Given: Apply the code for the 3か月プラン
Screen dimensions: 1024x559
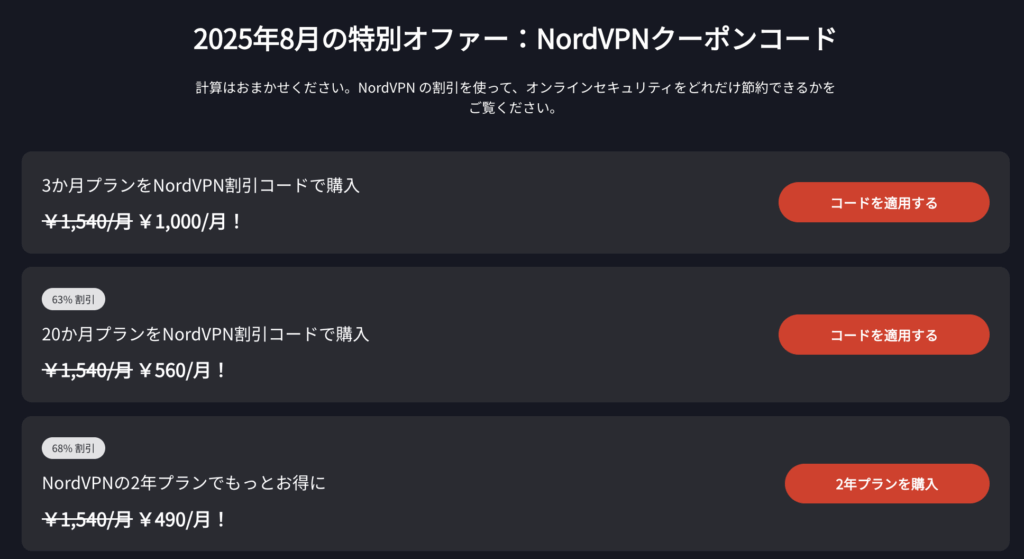Looking at the screenshot, I should tap(884, 202).
